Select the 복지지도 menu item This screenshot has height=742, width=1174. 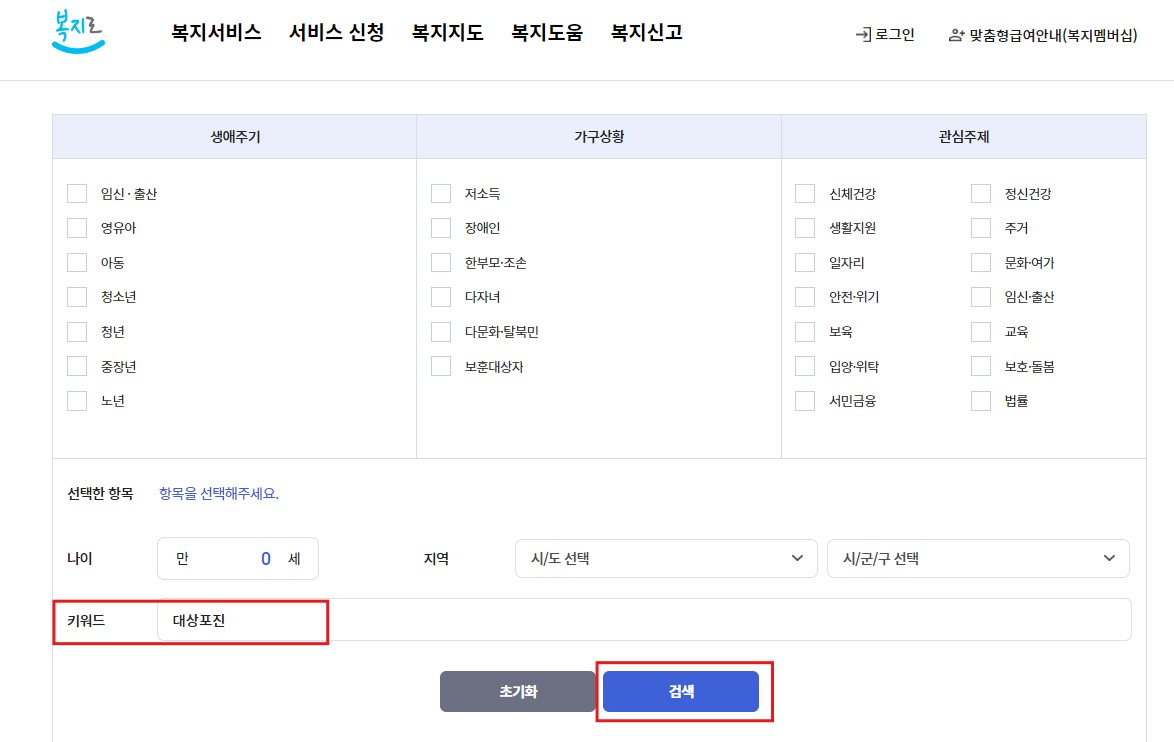click(x=446, y=32)
